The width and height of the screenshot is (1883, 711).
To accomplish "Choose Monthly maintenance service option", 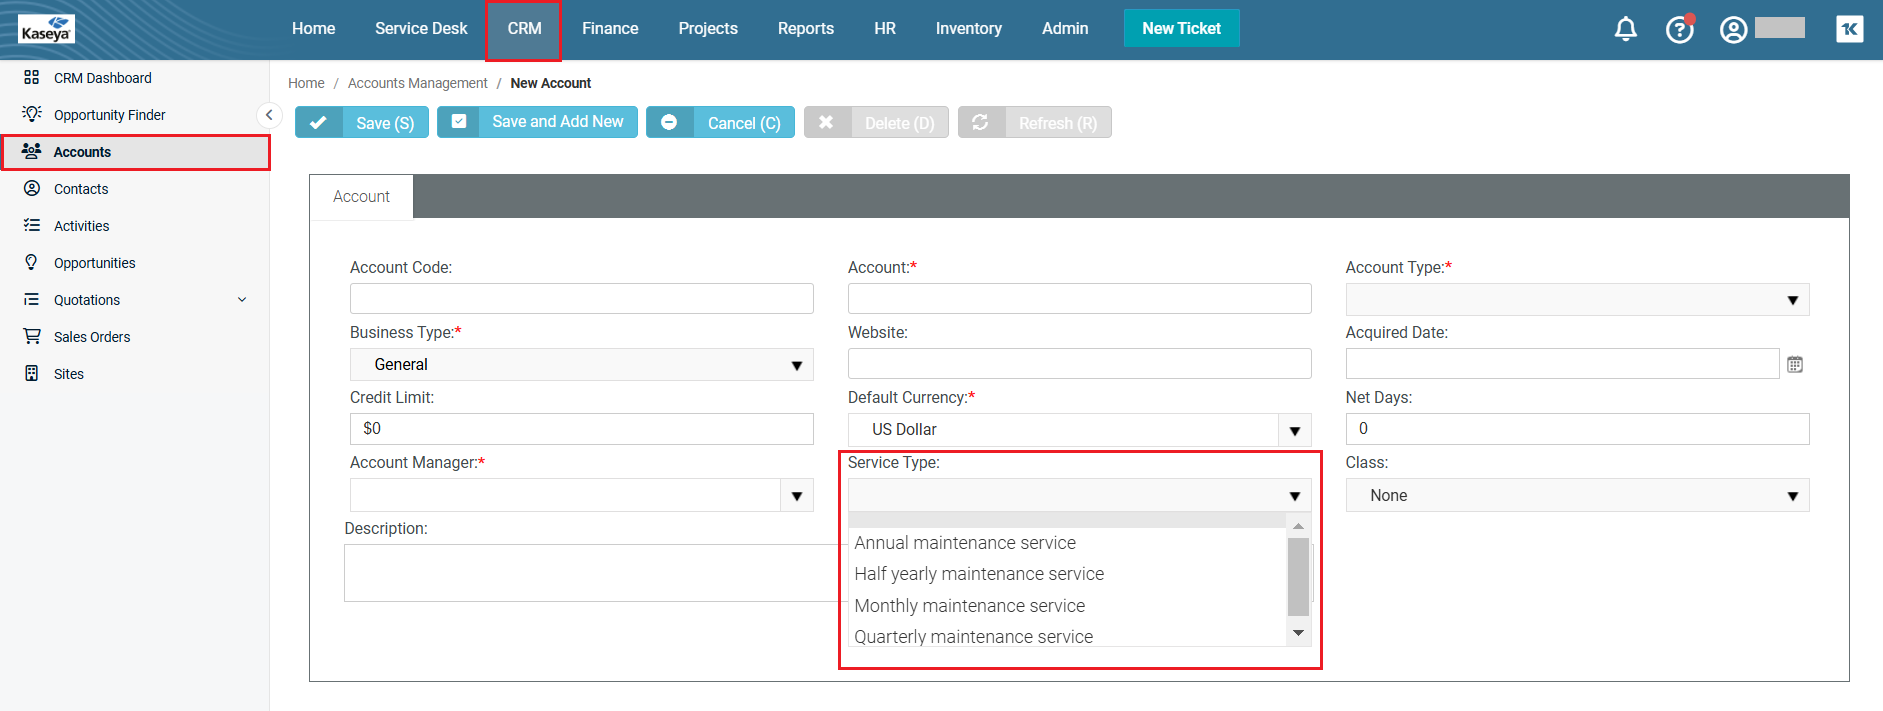I will tap(969, 606).
